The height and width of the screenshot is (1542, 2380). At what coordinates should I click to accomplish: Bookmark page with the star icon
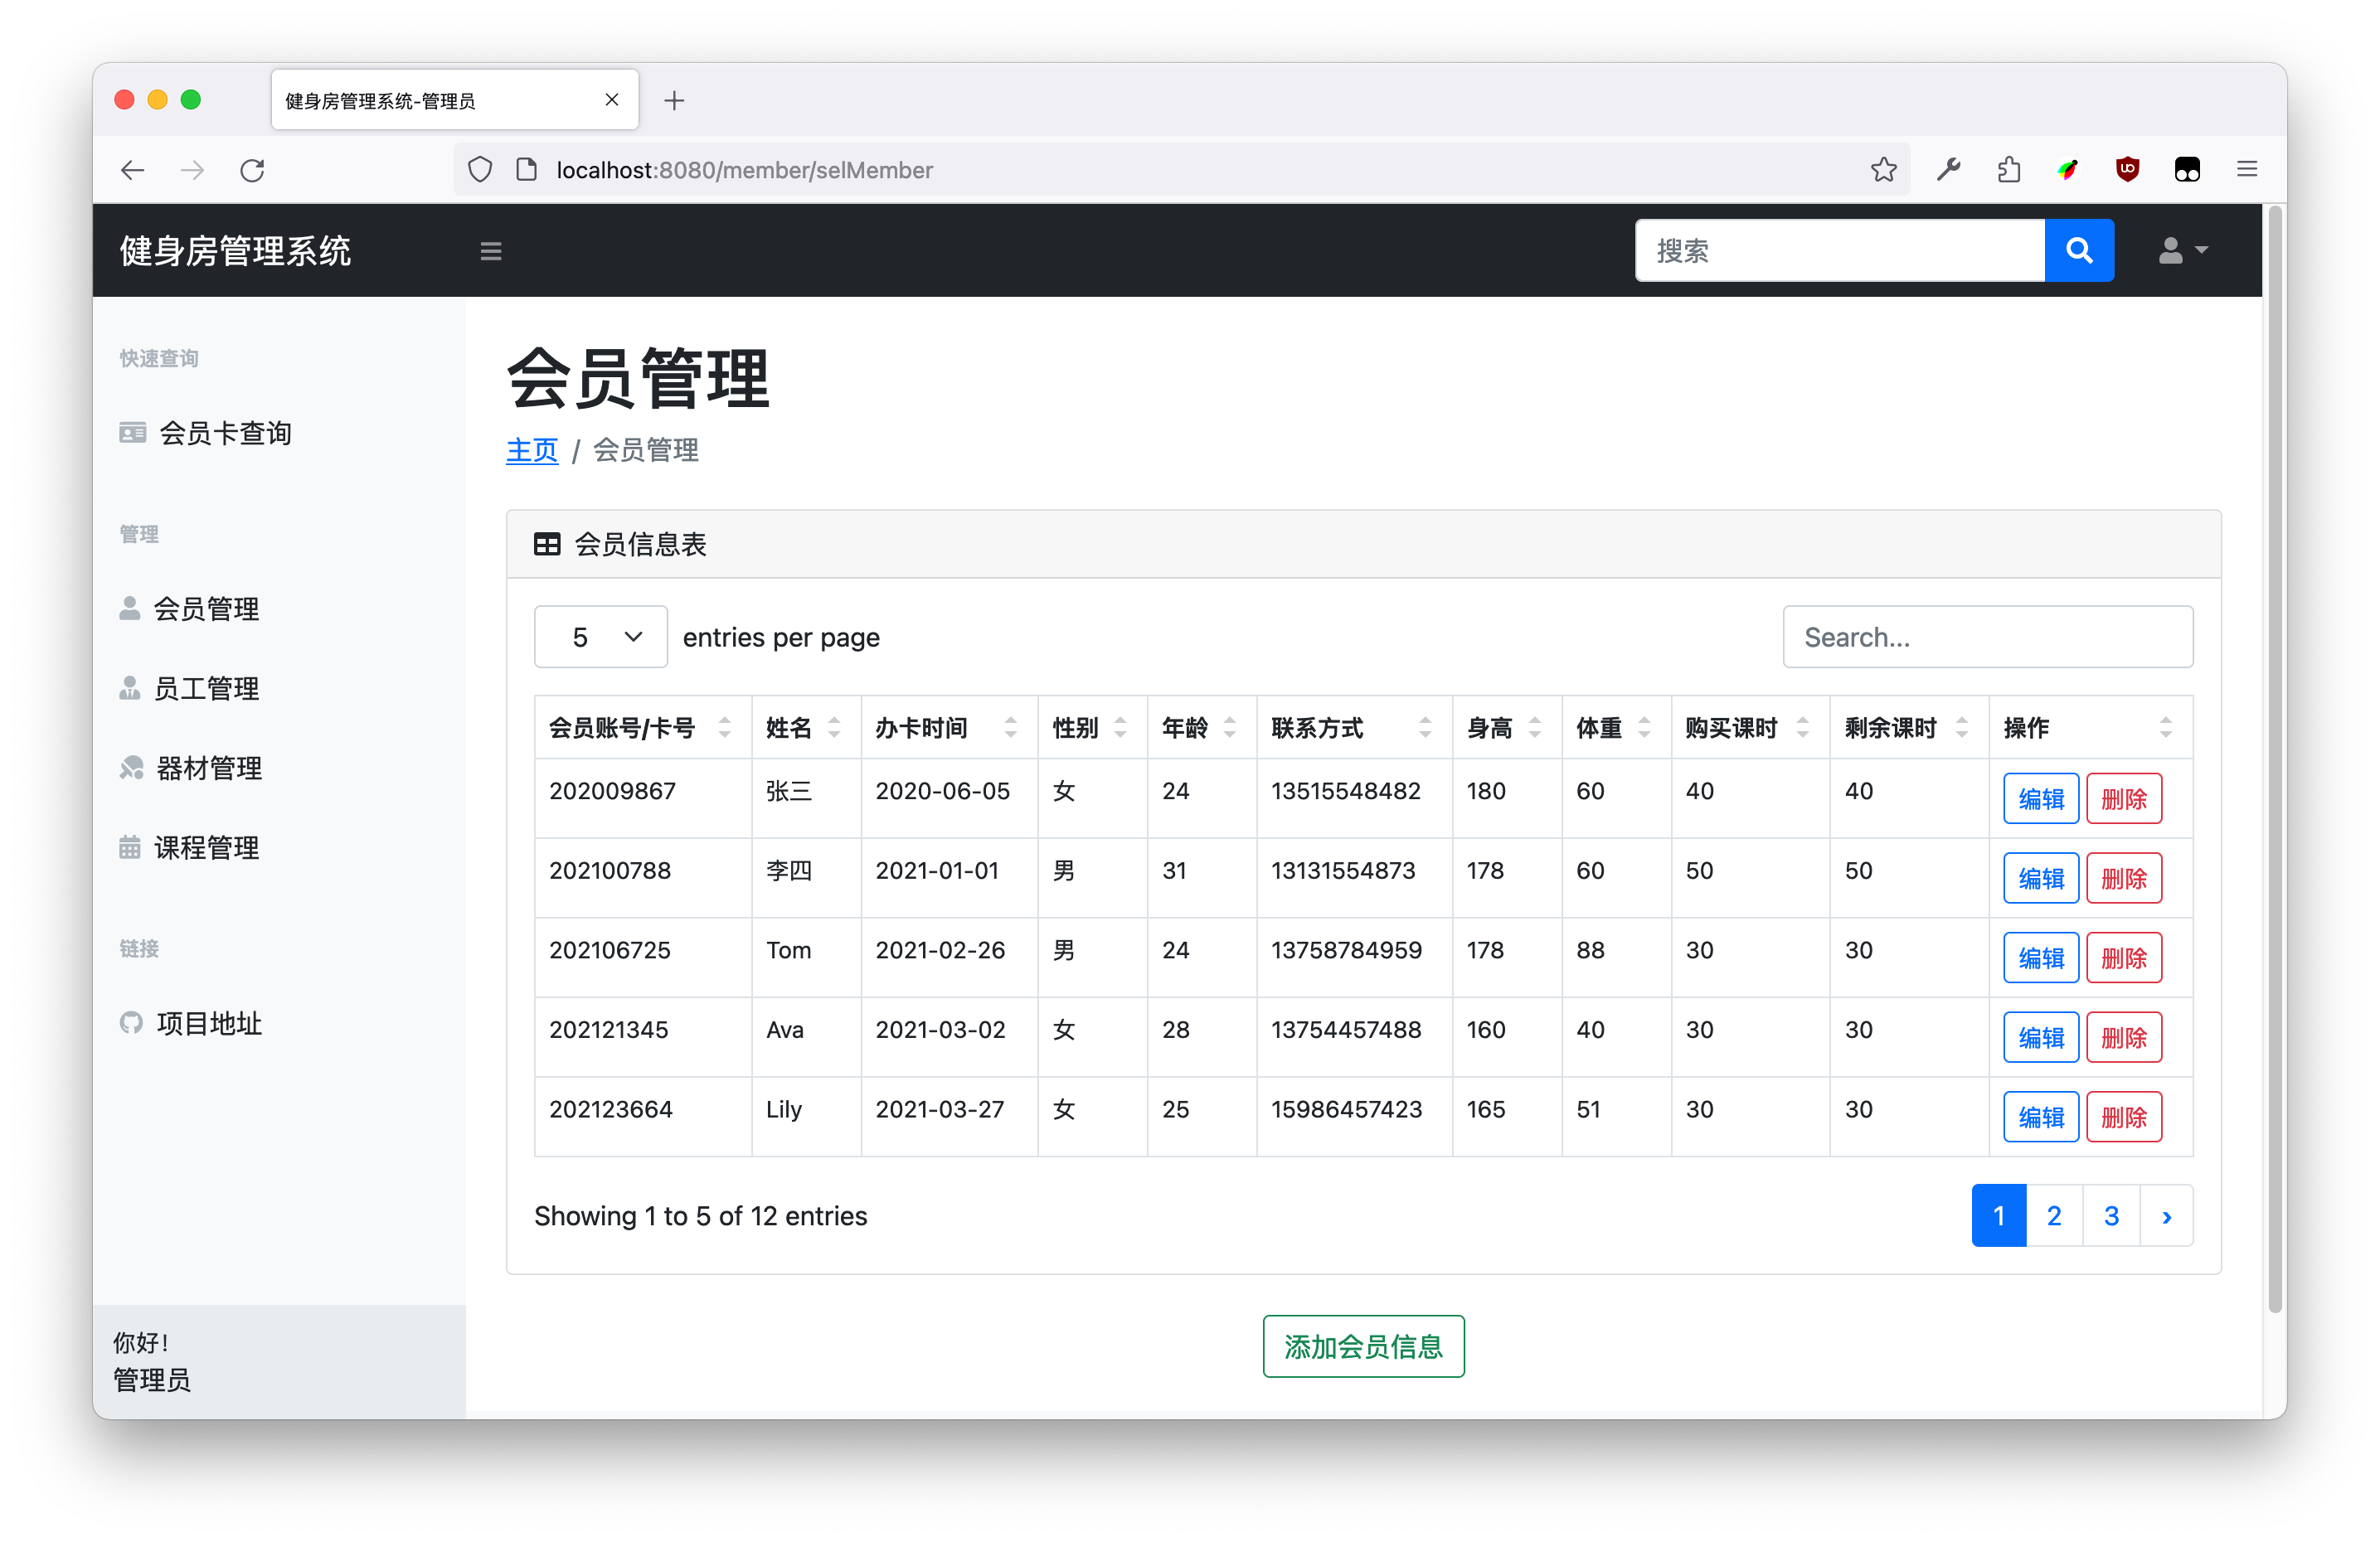[x=1883, y=170]
